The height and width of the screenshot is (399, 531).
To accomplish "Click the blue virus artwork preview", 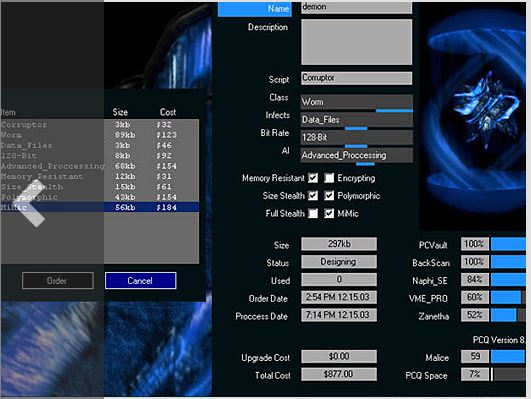I will (473, 117).
